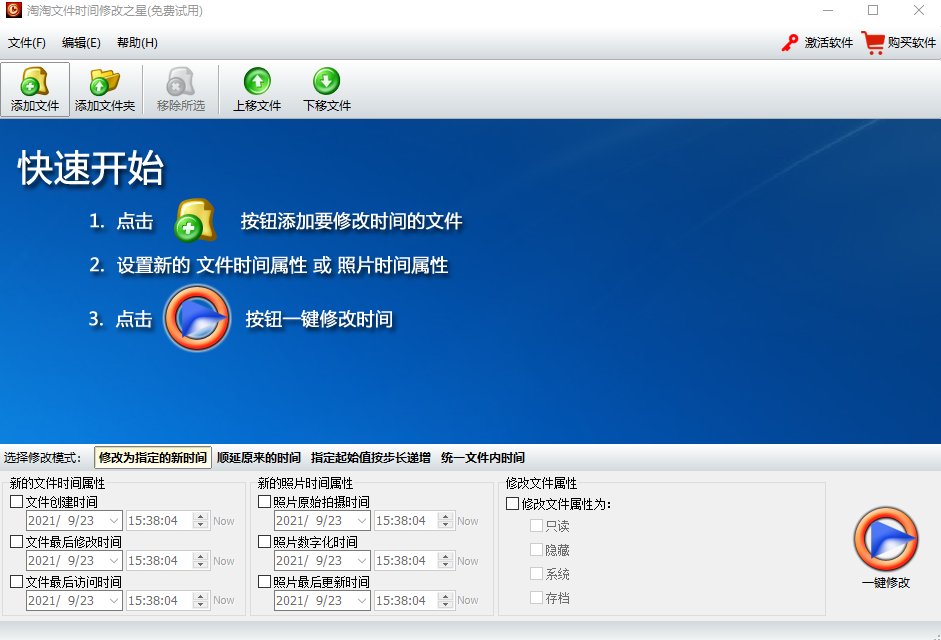Click Now next to 文件创建时间
941x640 pixels.
point(222,521)
